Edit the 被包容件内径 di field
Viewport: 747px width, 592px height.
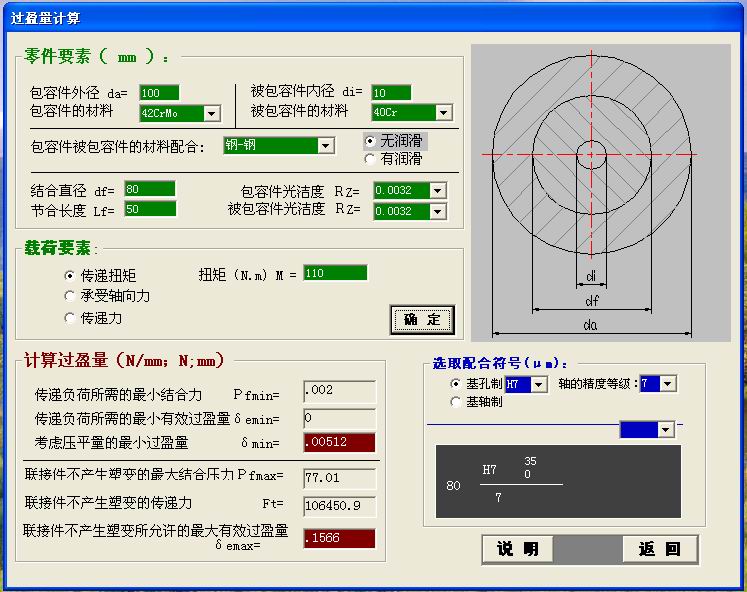(391, 92)
